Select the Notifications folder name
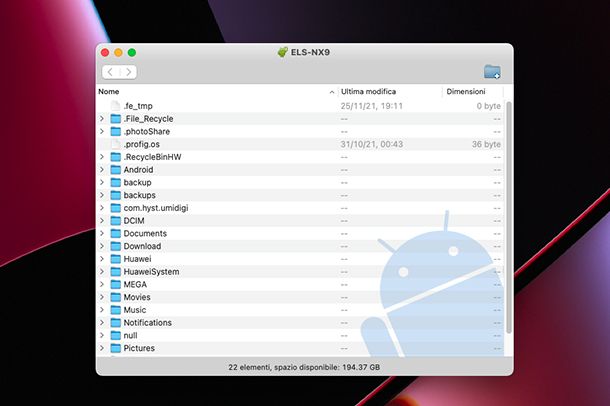 147,323
